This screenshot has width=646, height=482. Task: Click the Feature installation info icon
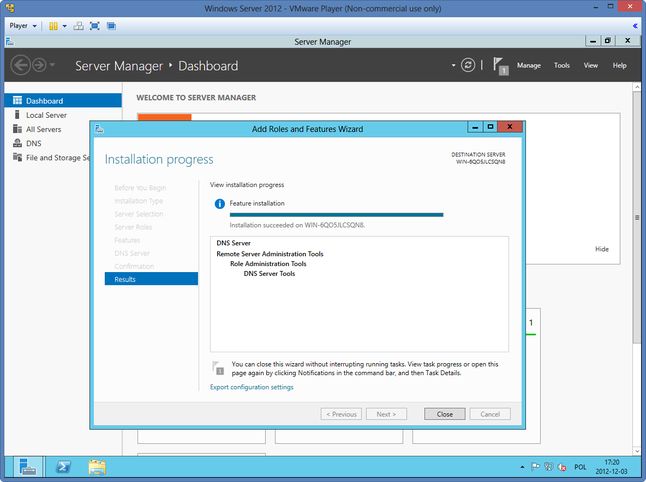click(x=220, y=204)
